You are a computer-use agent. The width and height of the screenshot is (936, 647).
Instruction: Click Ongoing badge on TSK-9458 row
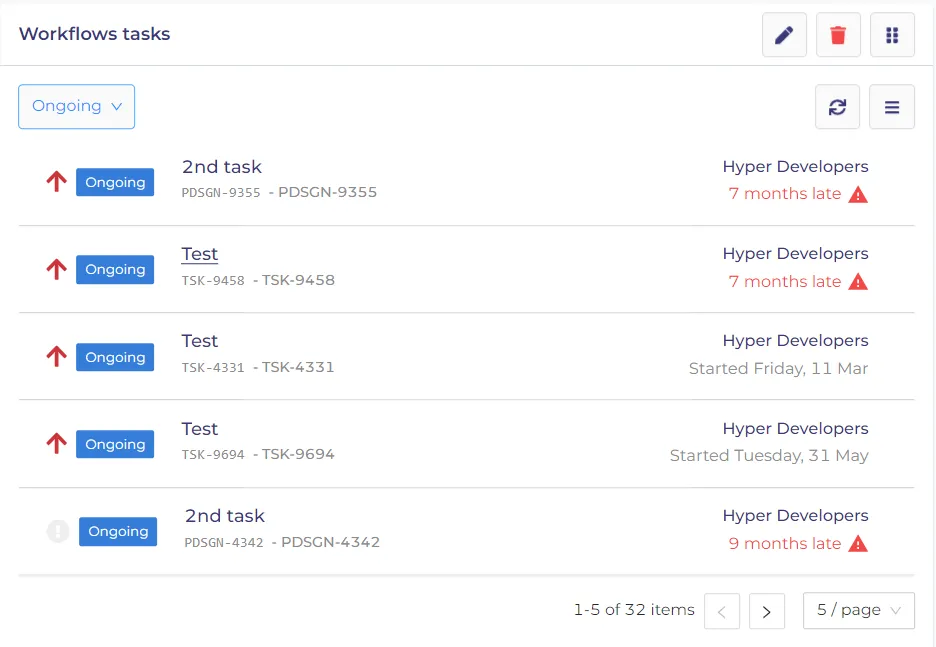(x=115, y=269)
